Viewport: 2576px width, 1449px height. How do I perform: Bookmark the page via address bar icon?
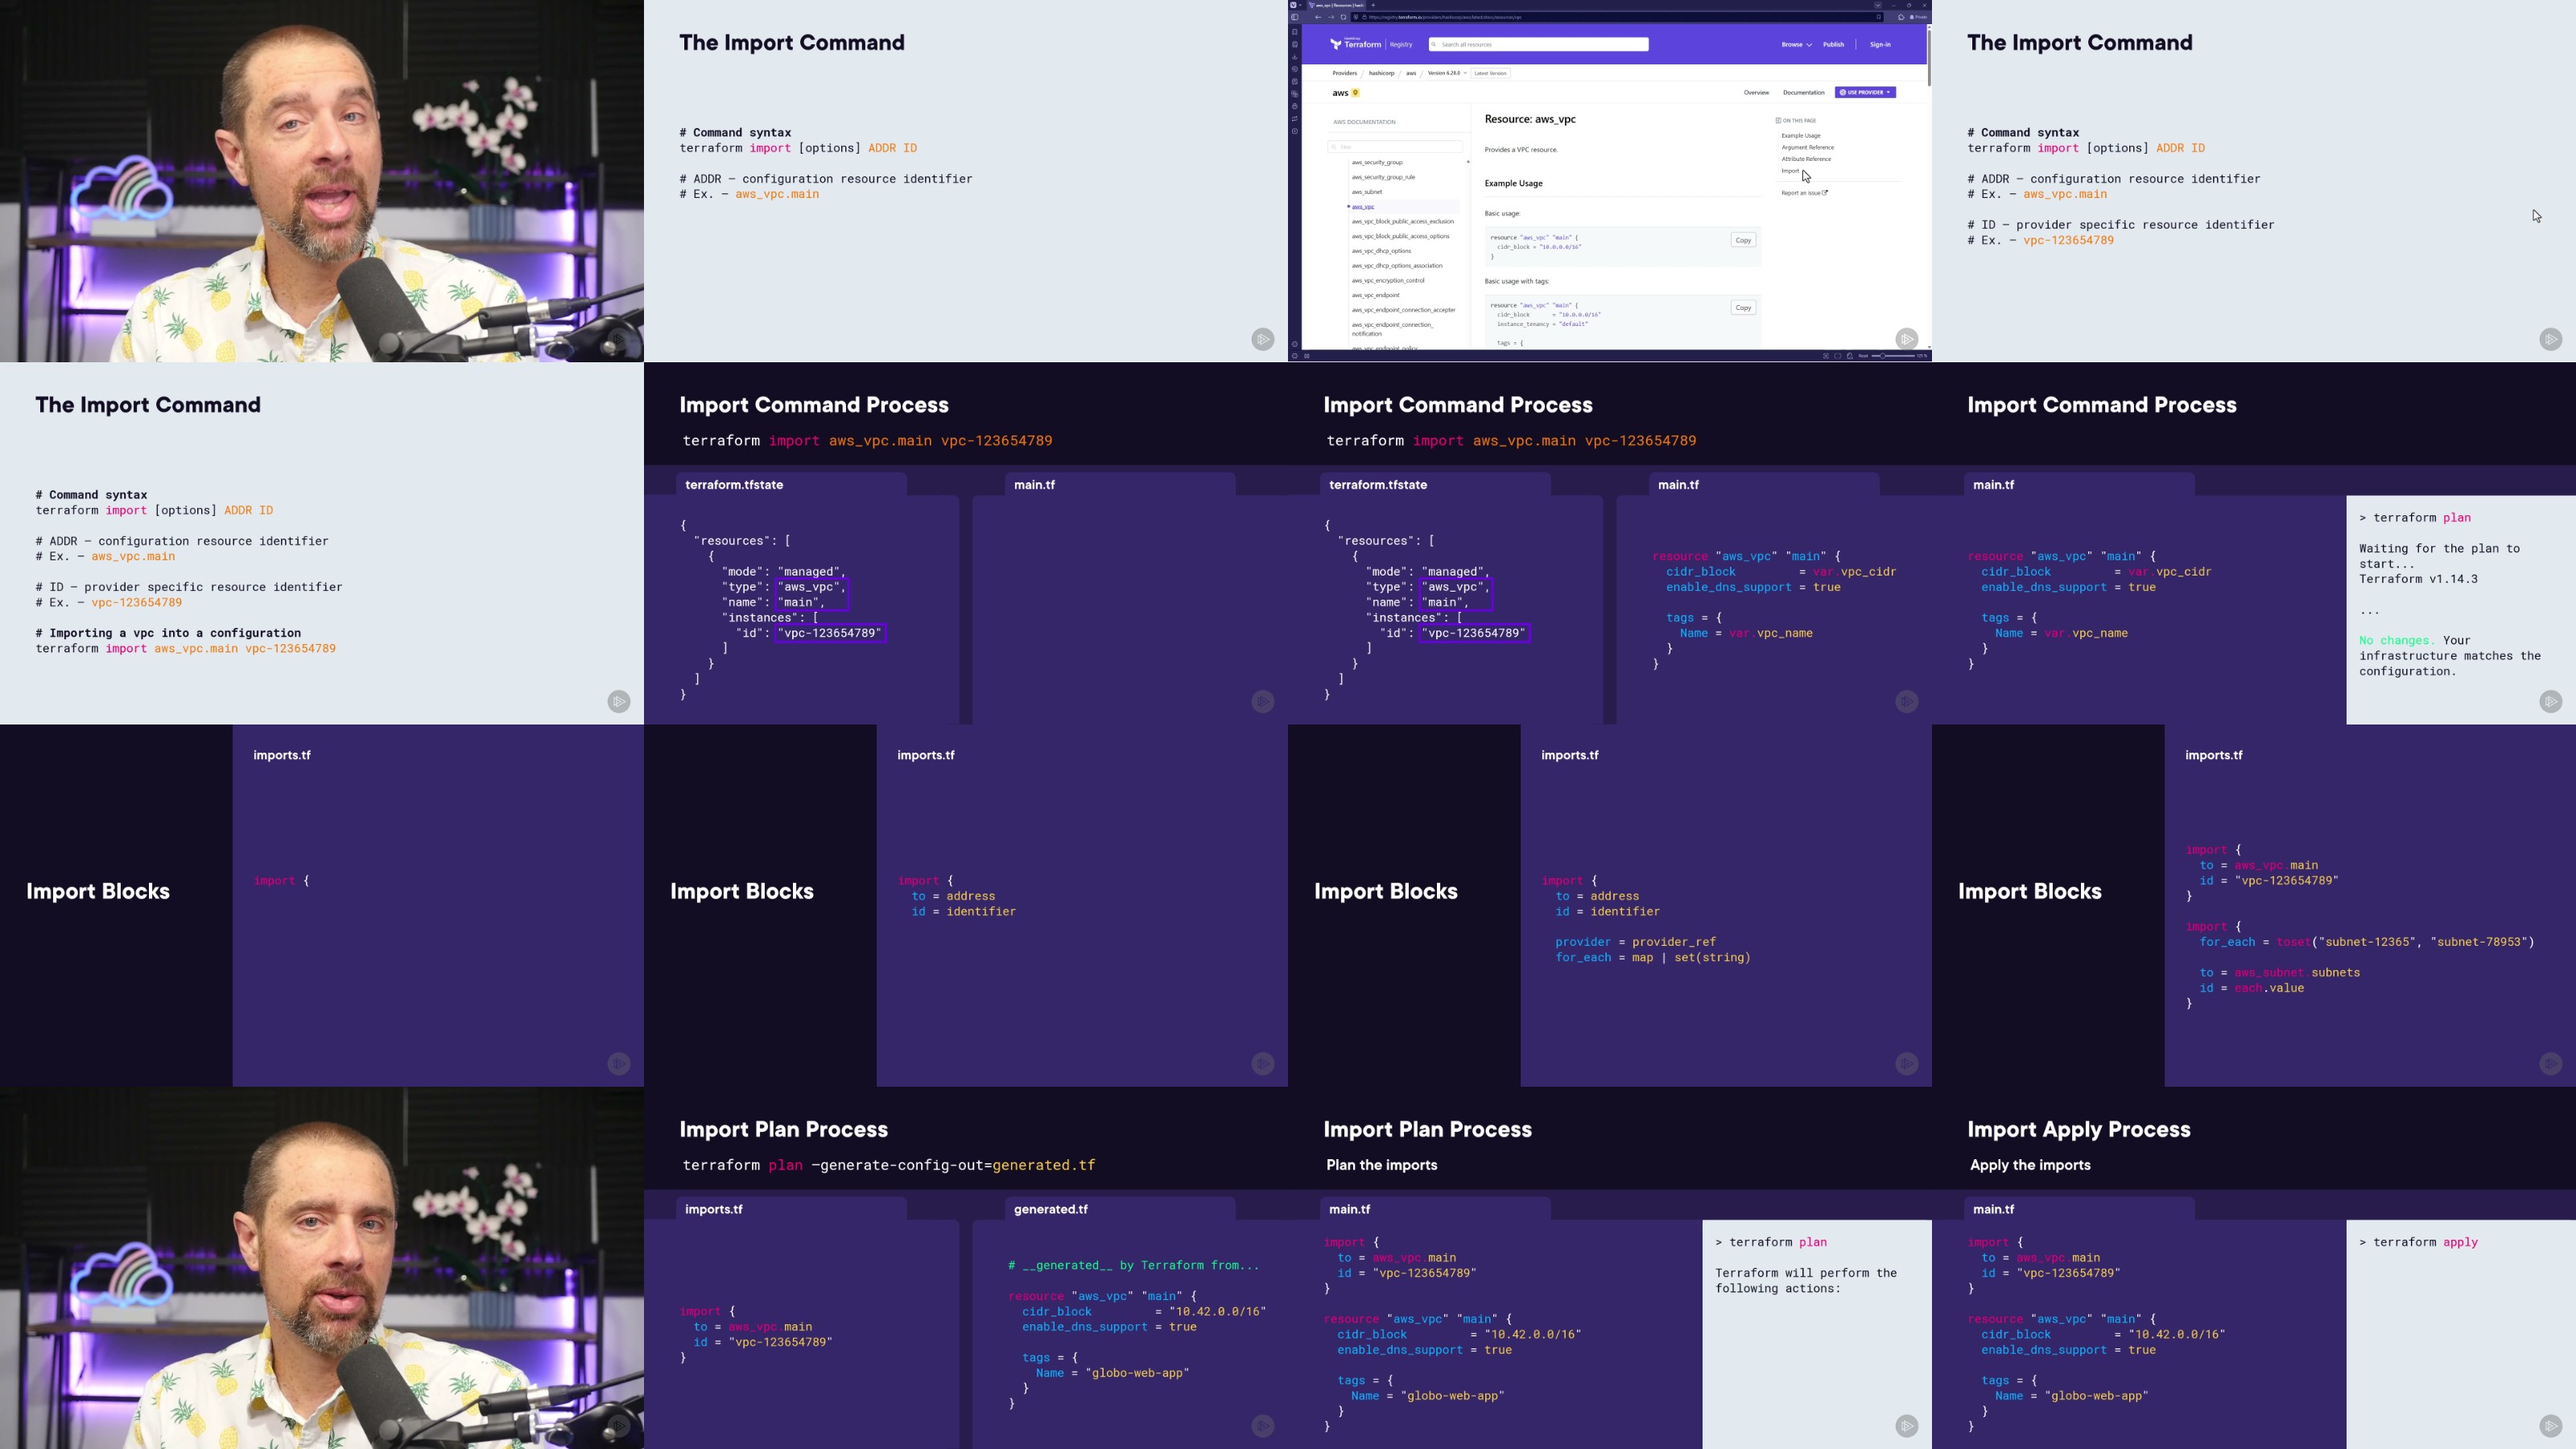[x=1878, y=17]
